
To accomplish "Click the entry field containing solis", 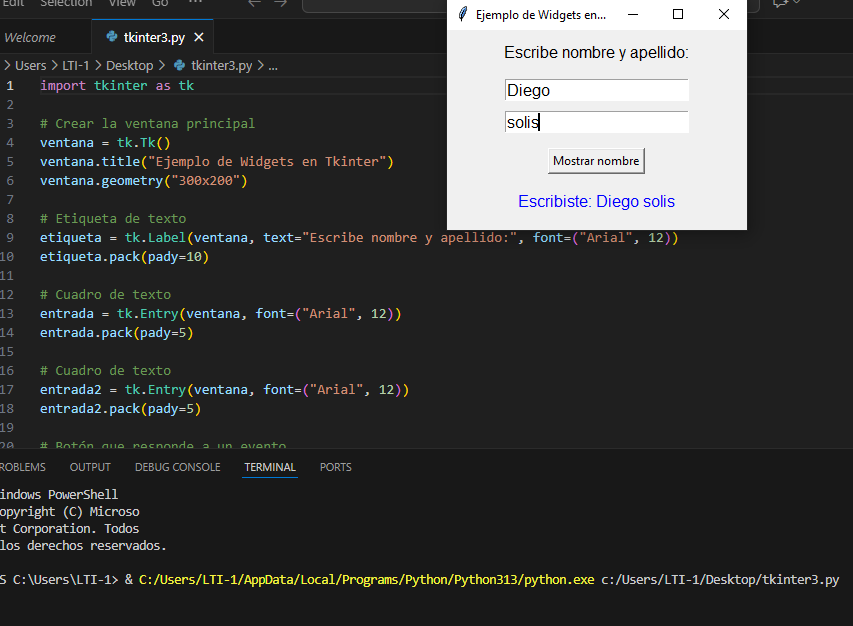I will click(x=596, y=123).
